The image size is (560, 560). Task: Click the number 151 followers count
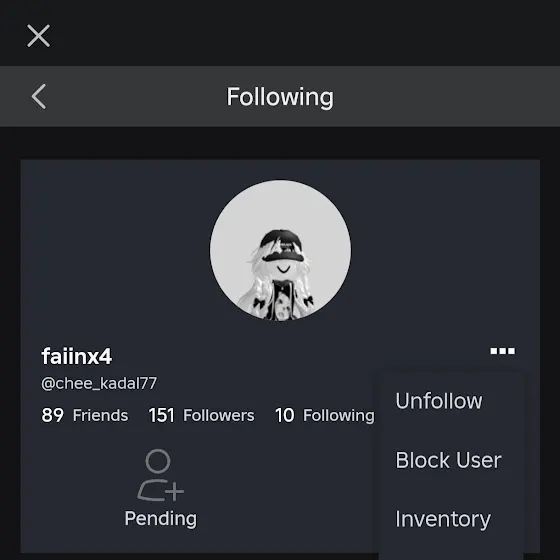(x=161, y=415)
